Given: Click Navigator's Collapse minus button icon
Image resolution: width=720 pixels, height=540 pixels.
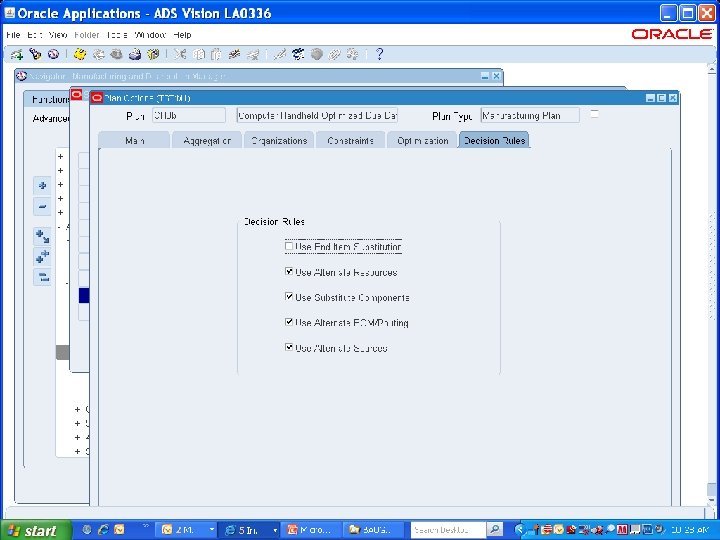Looking at the screenshot, I should (42, 207).
